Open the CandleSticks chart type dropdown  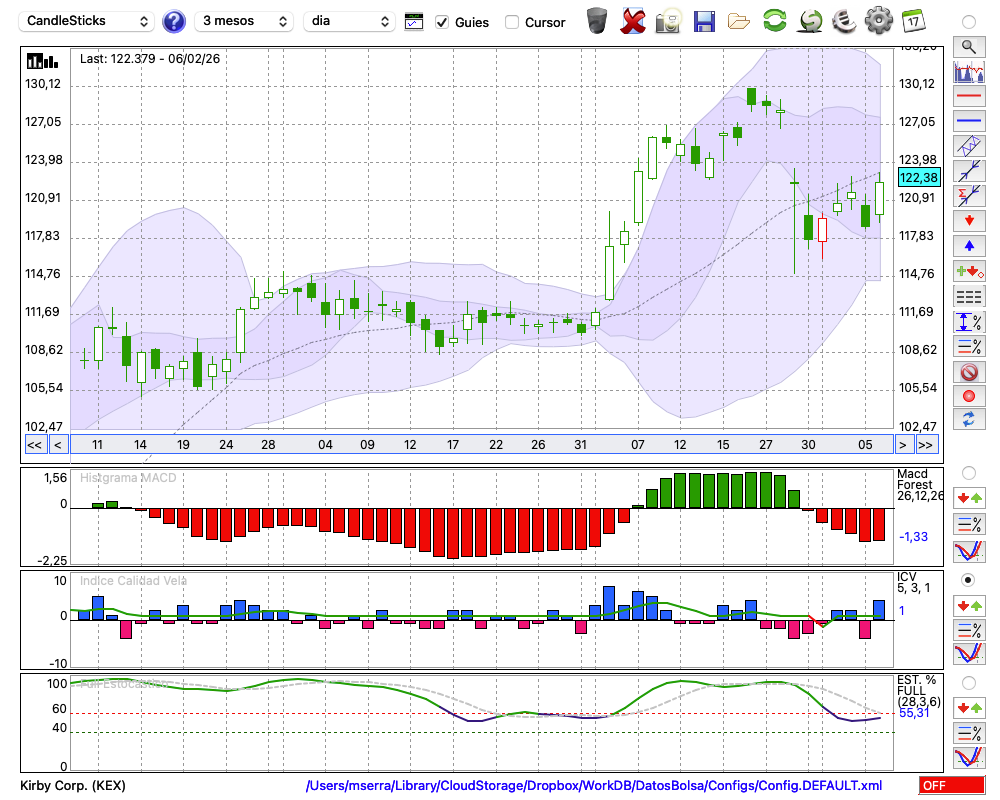pyautogui.click(x=88, y=21)
